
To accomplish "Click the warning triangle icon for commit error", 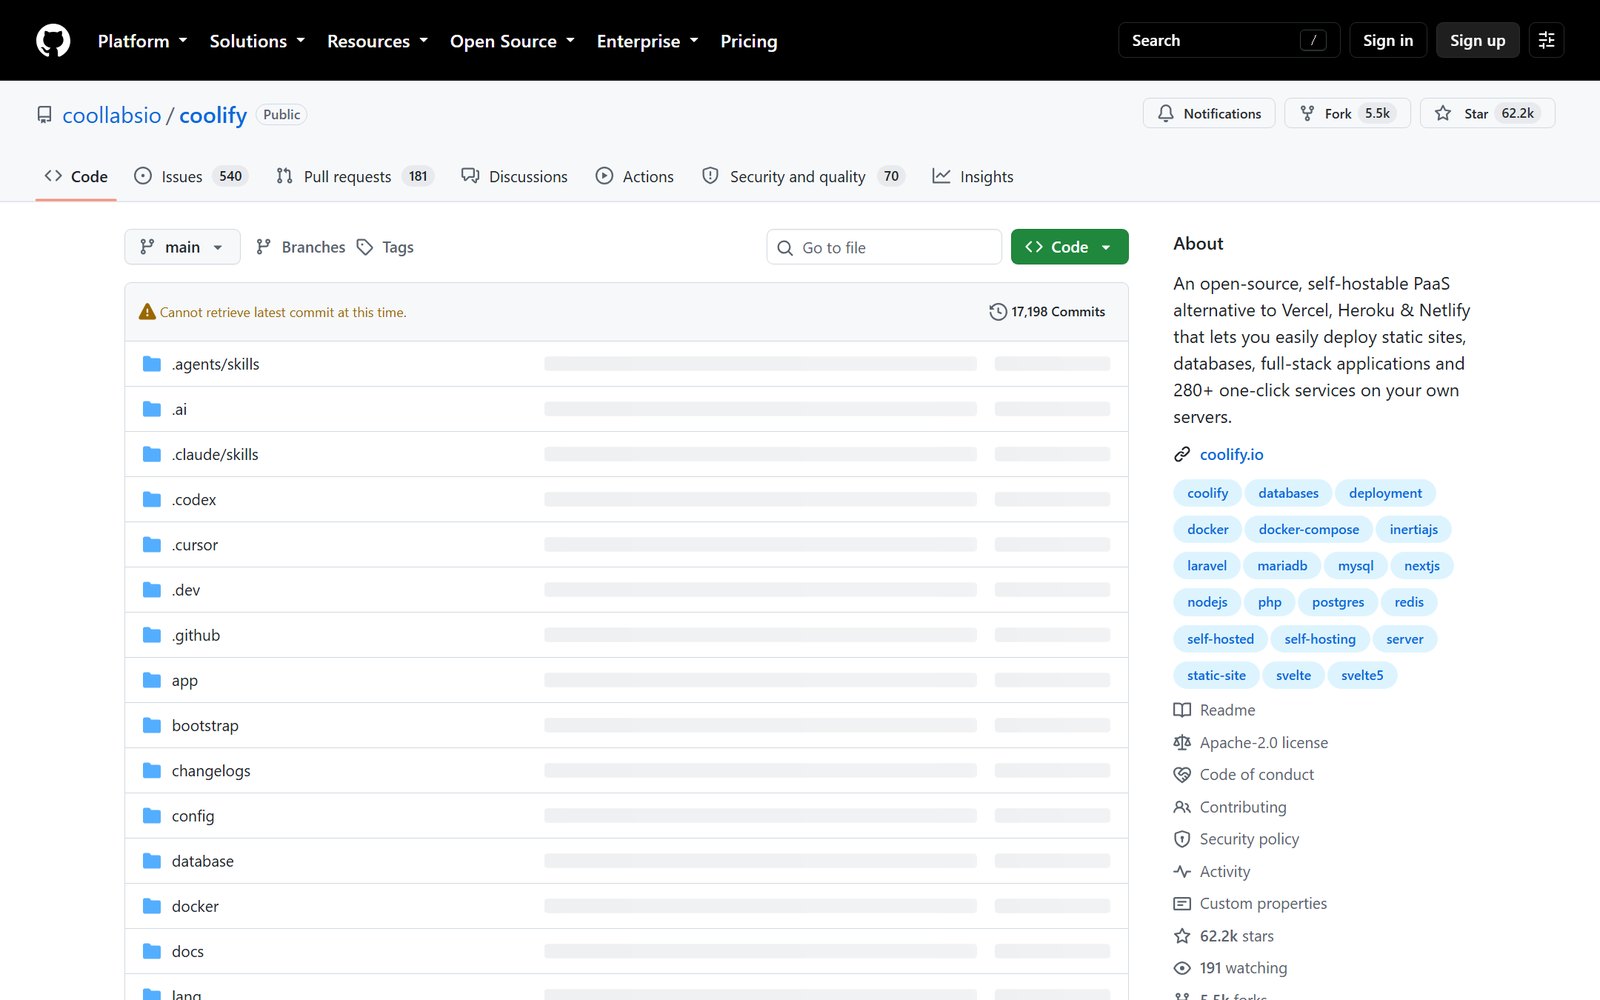I will coord(147,312).
